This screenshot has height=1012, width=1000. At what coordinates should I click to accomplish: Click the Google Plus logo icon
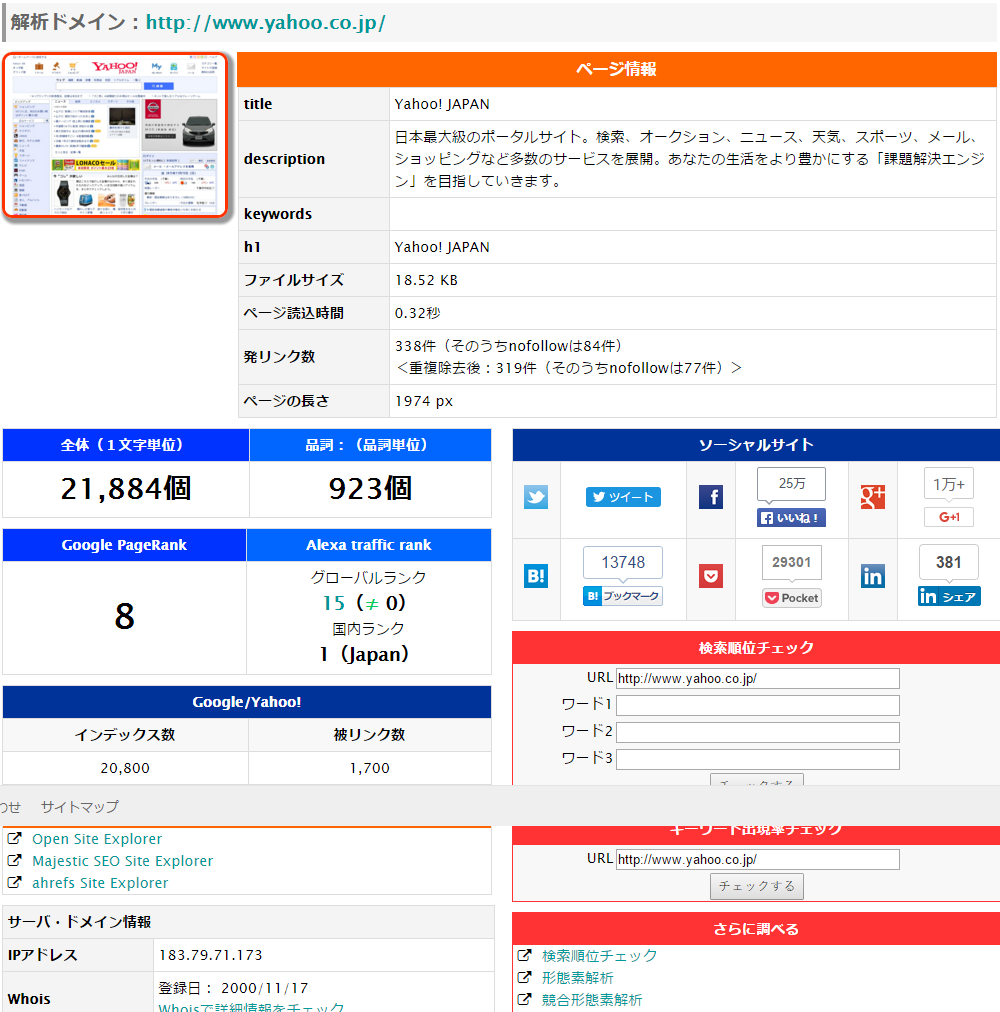click(x=873, y=497)
